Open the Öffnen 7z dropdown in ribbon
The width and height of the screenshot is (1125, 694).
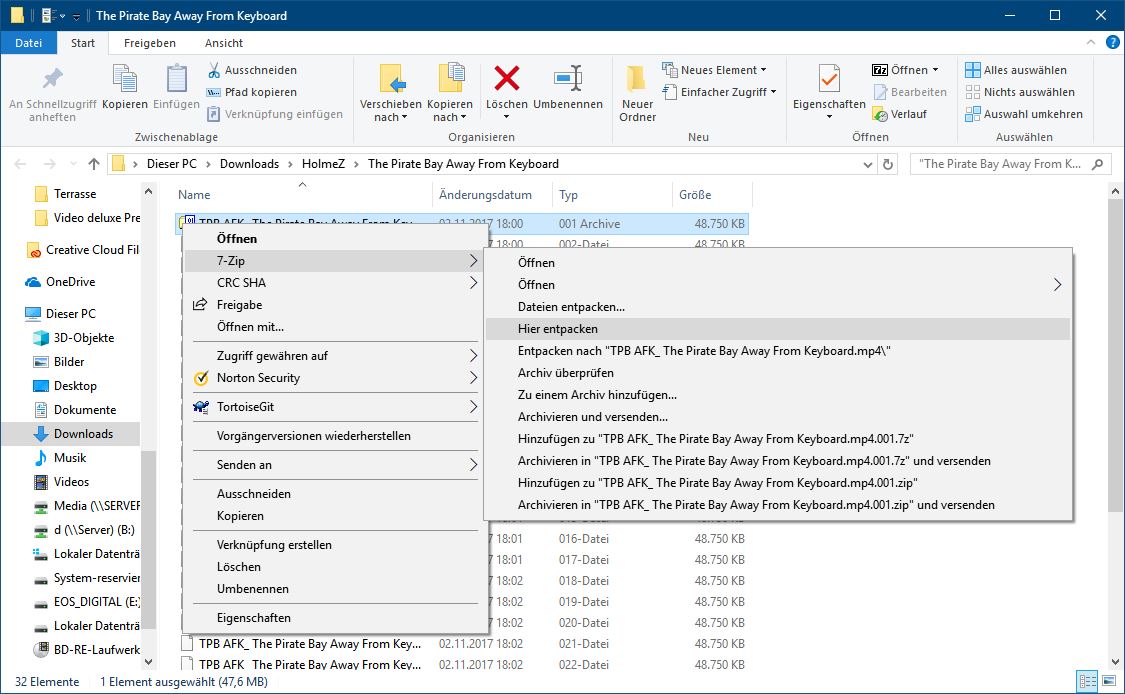[x=936, y=70]
